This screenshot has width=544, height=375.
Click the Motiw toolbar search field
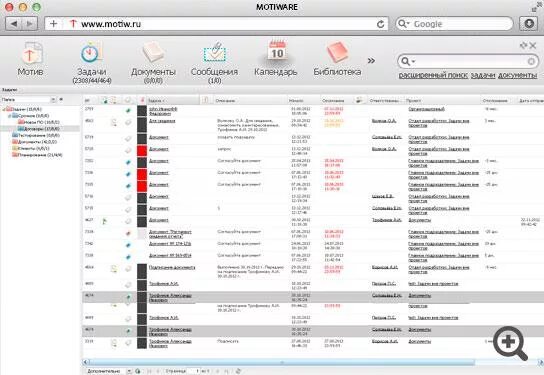[x=468, y=62]
